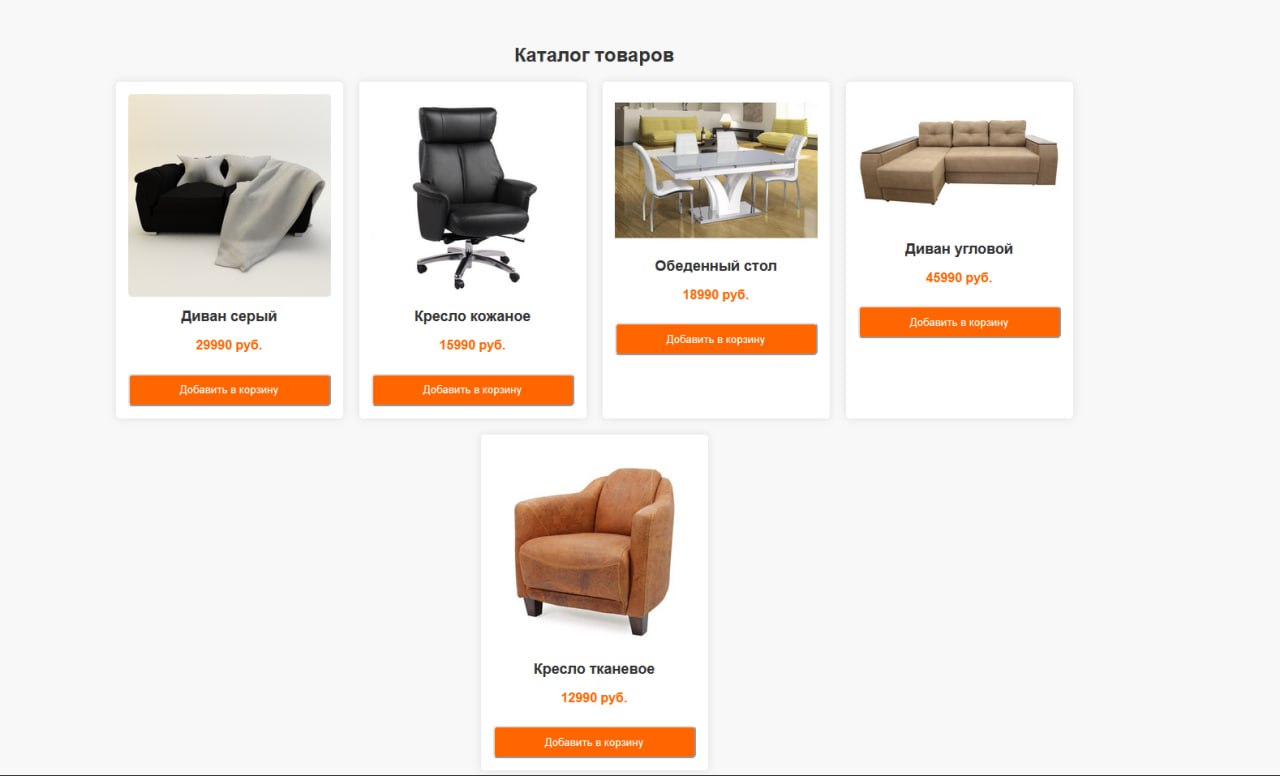1280x776 pixels.
Task: Open the beige corner sofa image
Action: coord(959,161)
